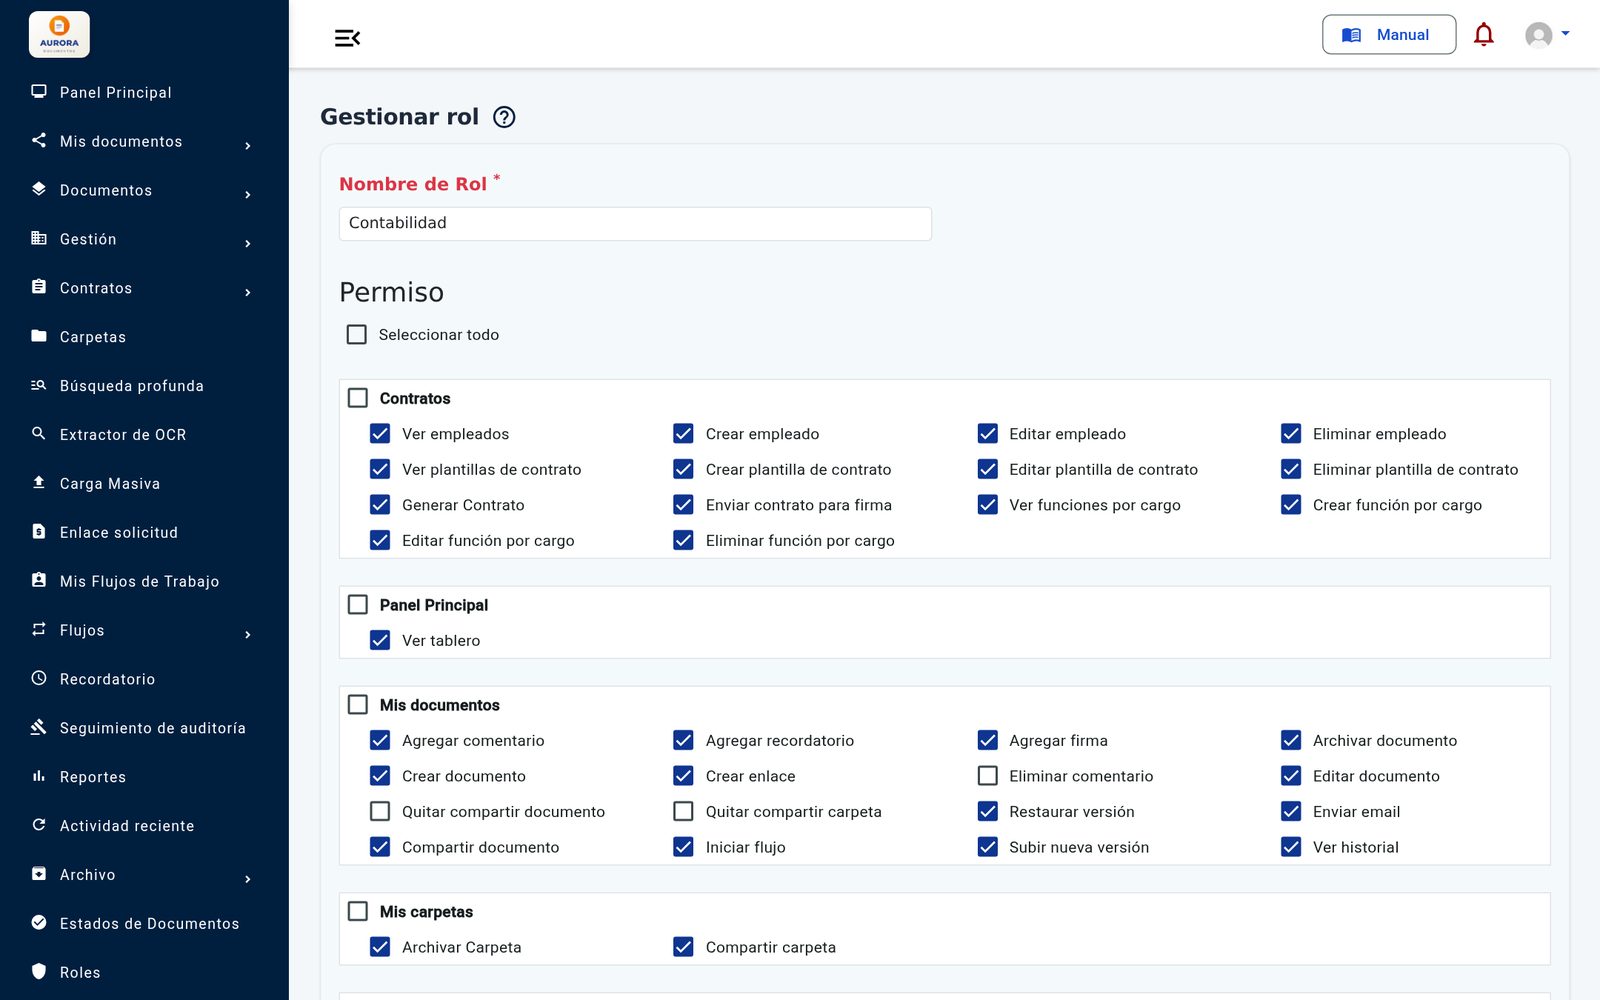Expand Mis documentos submenu arrow

248,146
